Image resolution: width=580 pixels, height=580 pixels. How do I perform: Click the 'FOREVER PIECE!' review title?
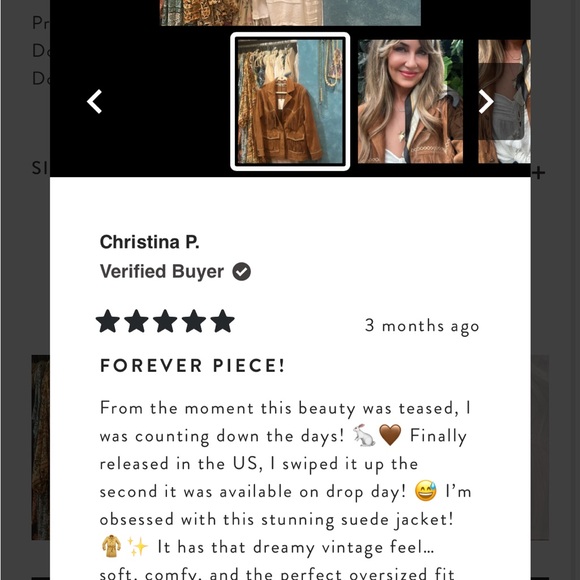(x=192, y=365)
